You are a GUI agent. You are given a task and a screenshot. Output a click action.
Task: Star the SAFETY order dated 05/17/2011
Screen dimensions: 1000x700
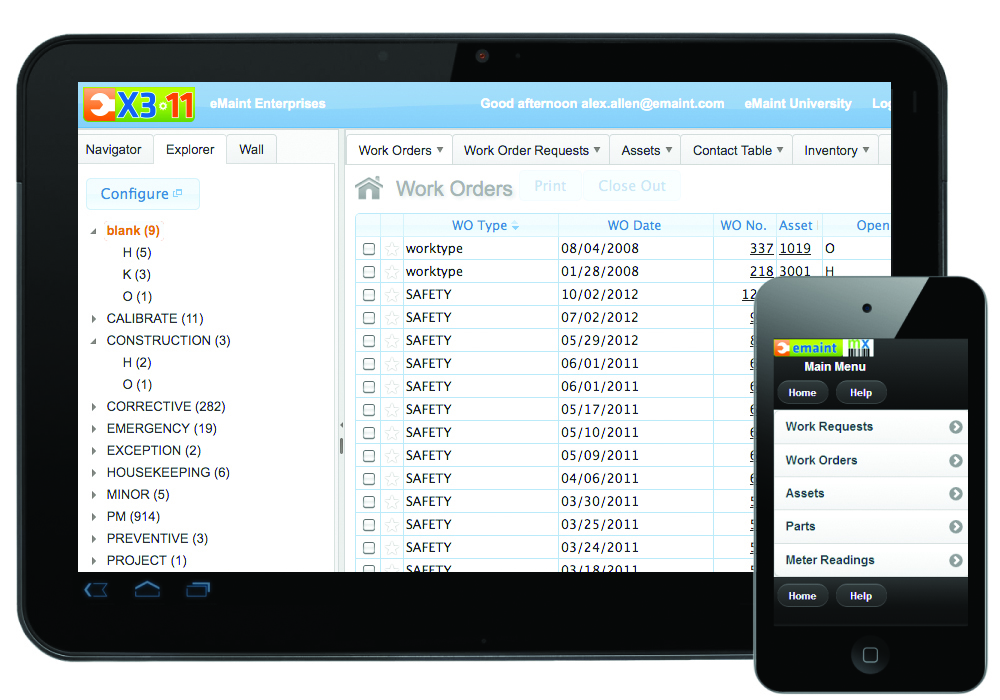(x=392, y=409)
